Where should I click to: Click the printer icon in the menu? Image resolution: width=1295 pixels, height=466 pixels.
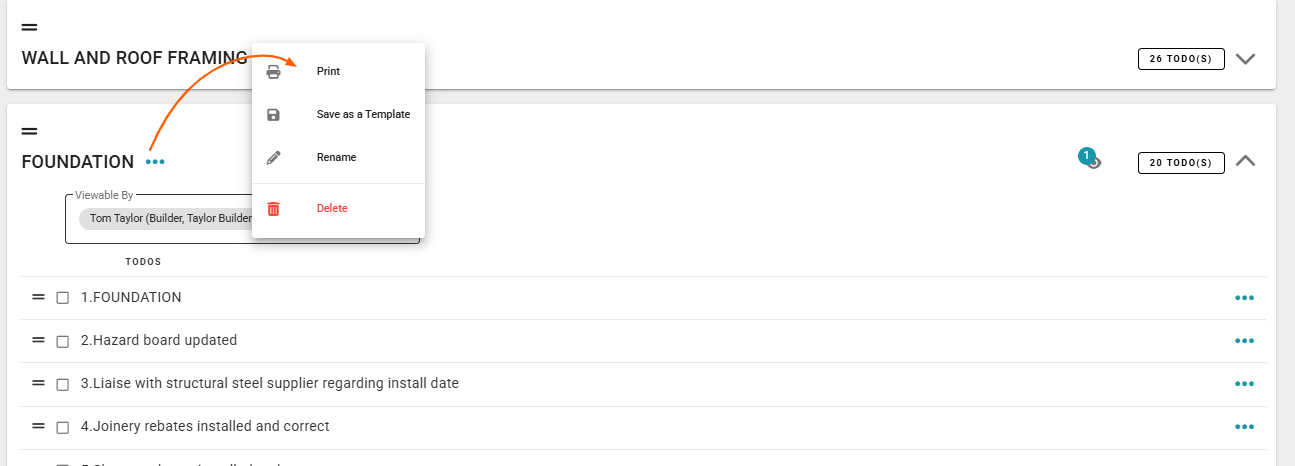(273, 72)
